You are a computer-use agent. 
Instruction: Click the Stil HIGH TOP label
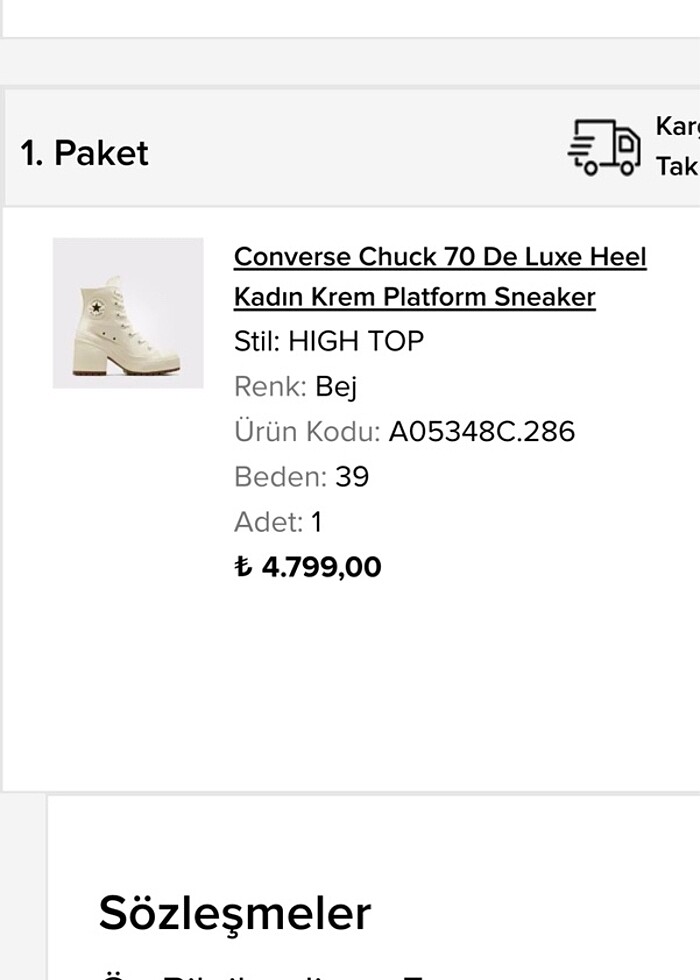tap(330, 341)
